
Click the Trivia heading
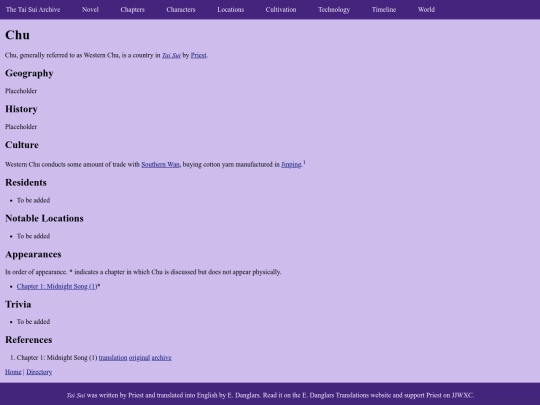pos(18,304)
